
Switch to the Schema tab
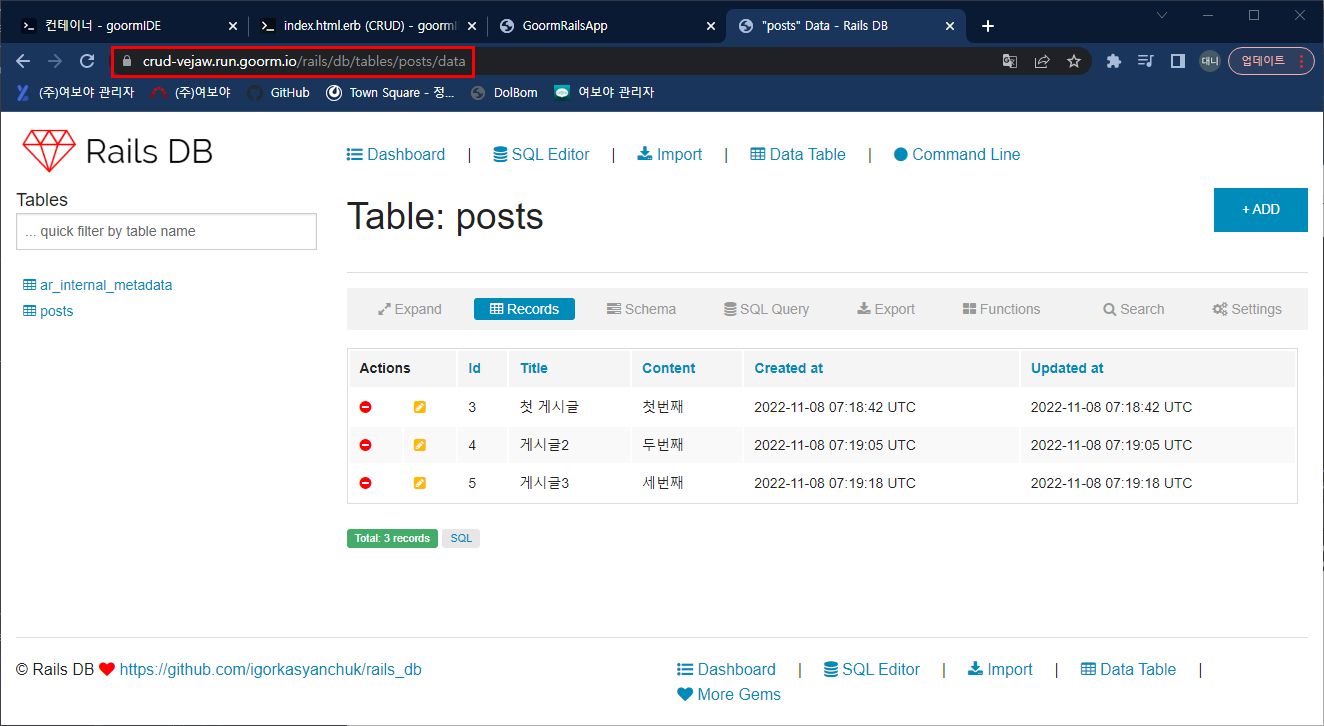[x=641, y=309]
